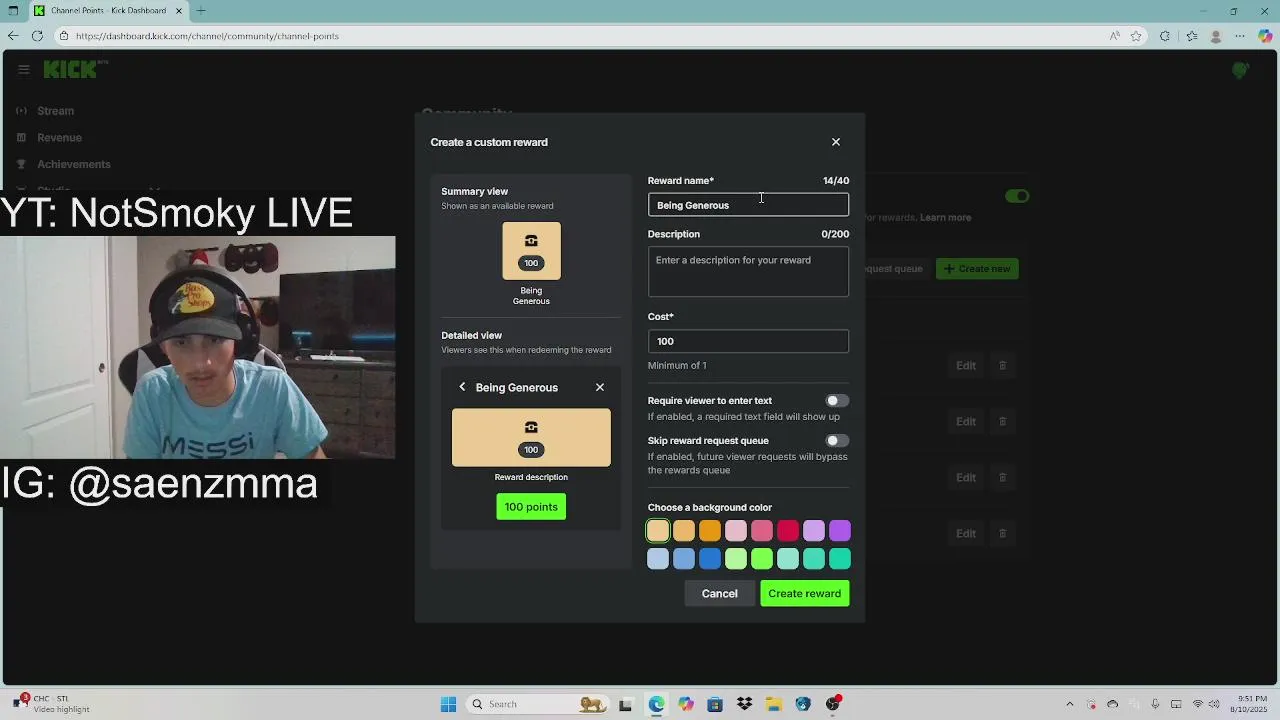Image resolution: width=1280 pixels, height=720 pixels.
Task: Select the Channel Points browser tab
Action: 108,11
